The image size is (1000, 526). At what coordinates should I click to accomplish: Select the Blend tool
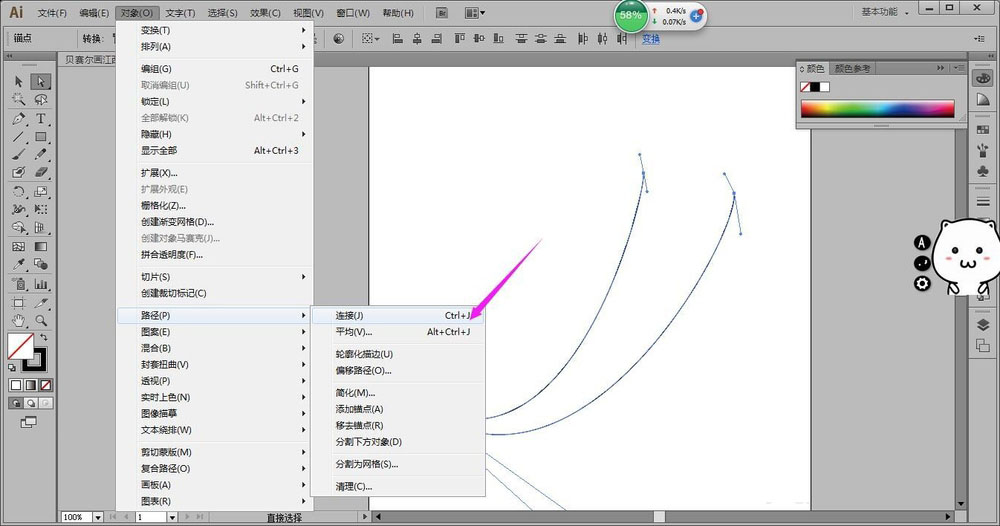(41, 264)
